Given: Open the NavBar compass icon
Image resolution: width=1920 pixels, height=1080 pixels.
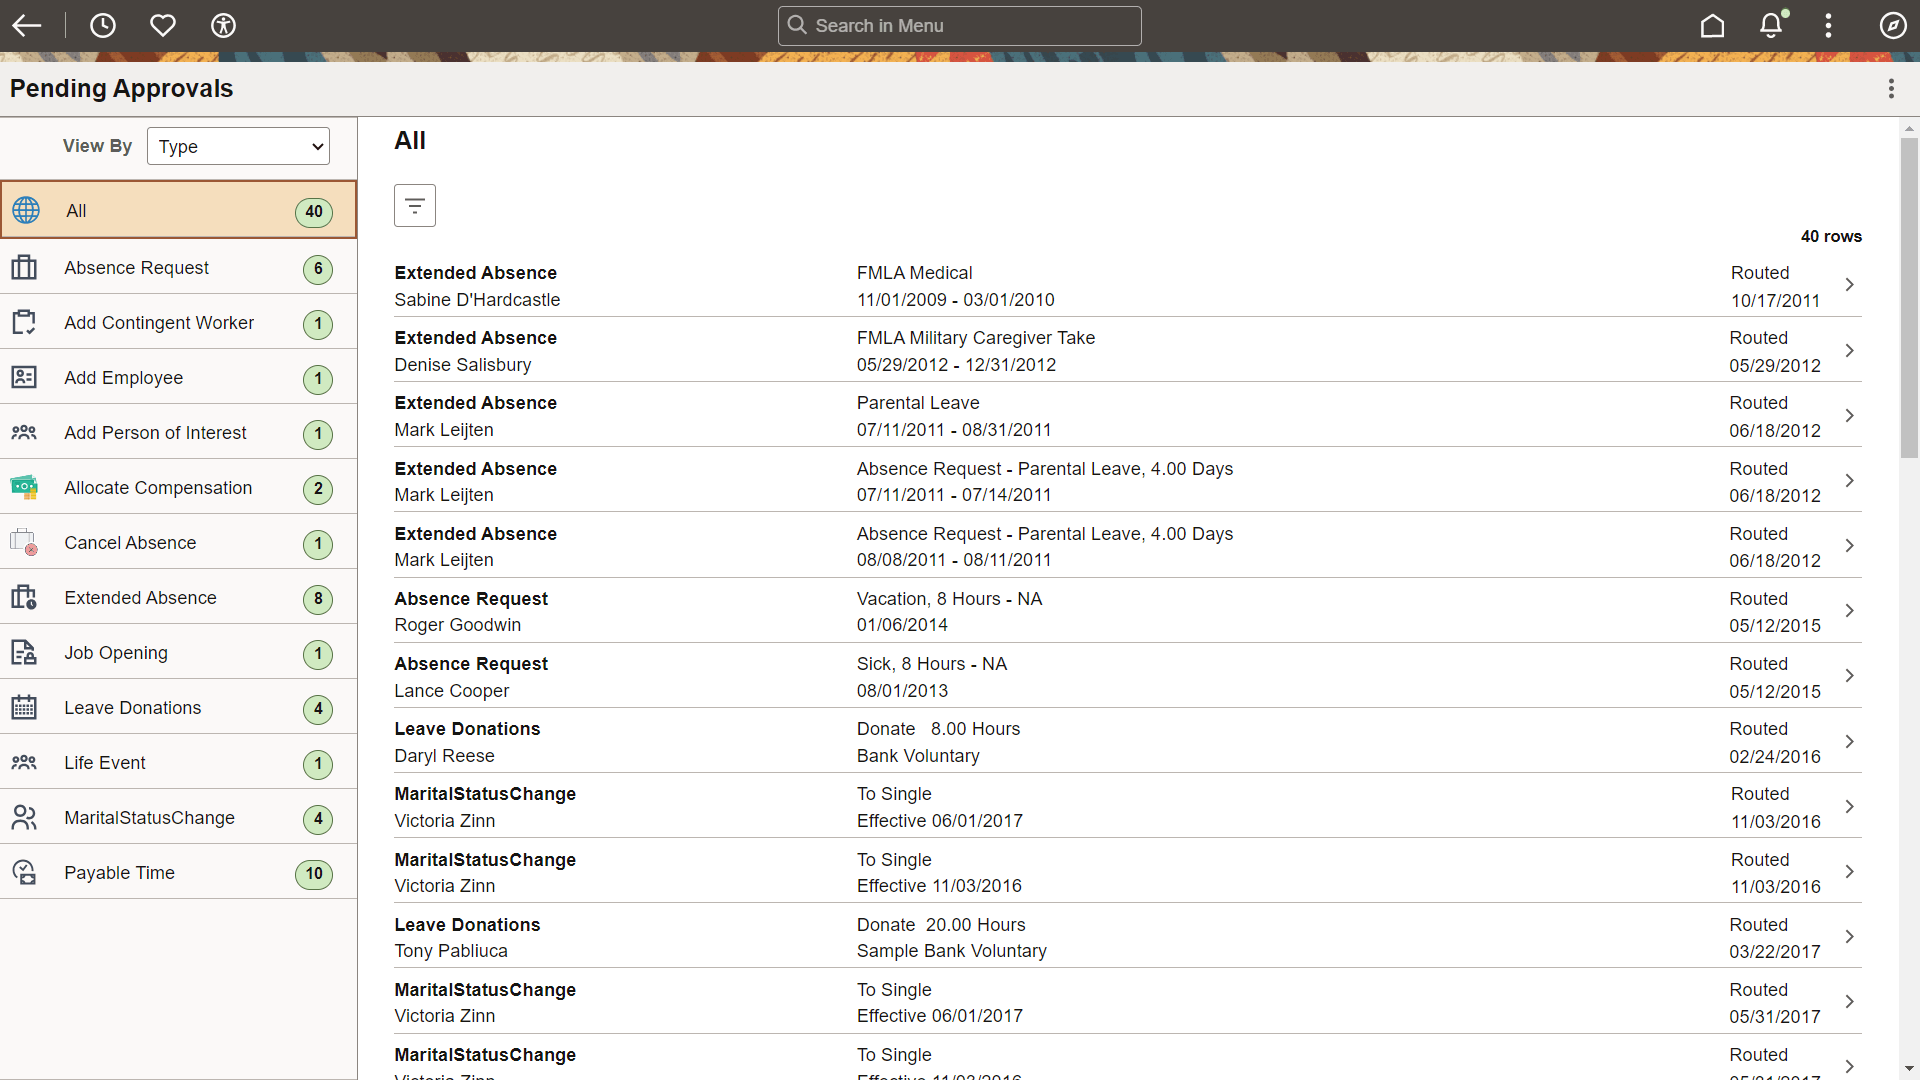Looking at the screenshot, I should tap(1893, 26).
